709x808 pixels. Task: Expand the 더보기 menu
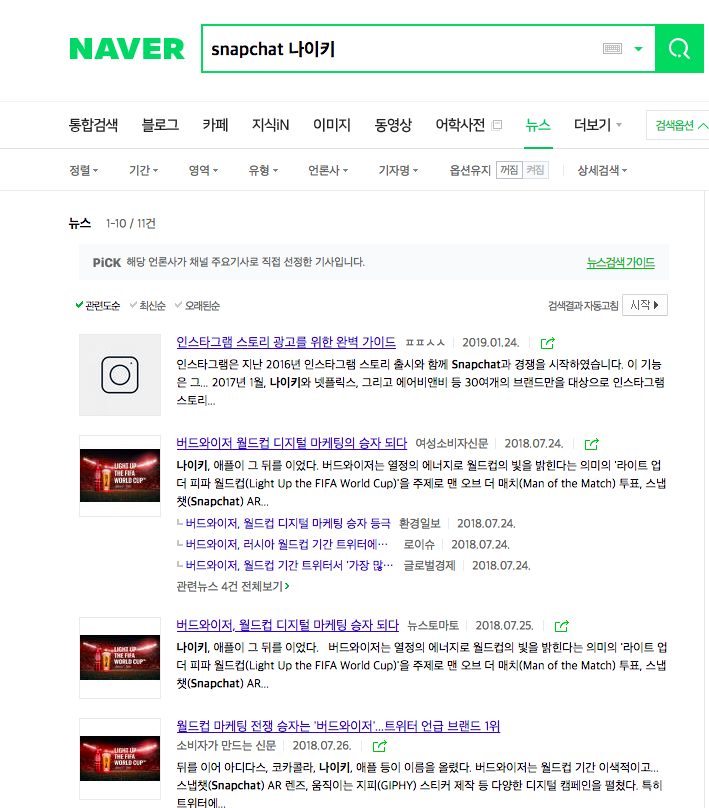click(x=598, y=125)
